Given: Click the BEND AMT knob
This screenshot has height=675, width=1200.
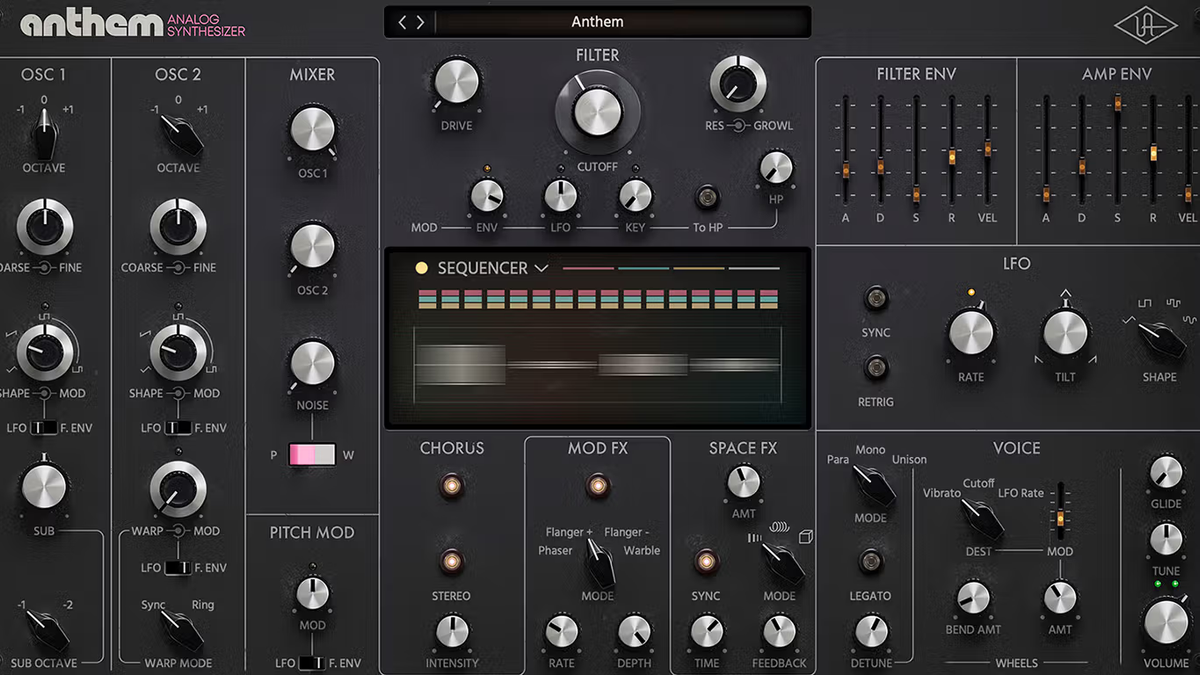Looking at the screenshot, I should [x=973, y=598].
